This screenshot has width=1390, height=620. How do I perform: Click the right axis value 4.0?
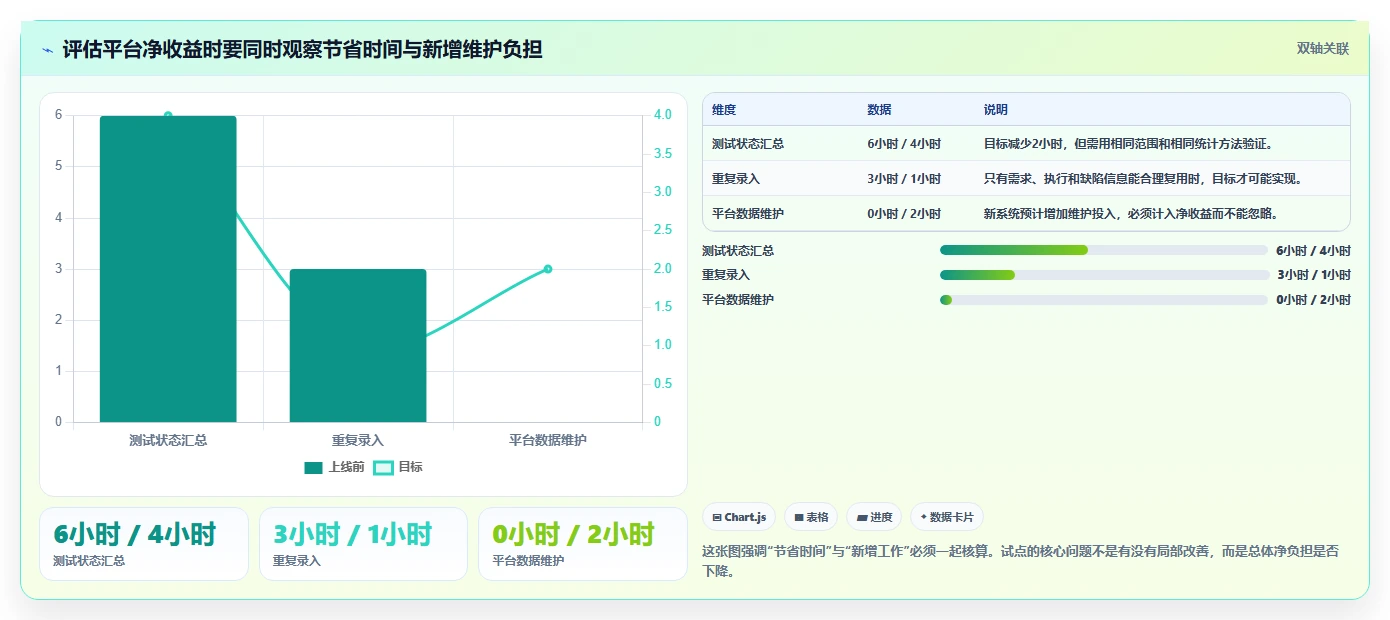point(663,115)
